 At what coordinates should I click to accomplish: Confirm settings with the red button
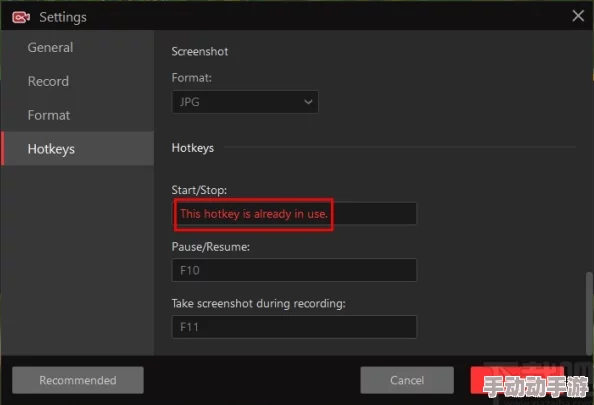pos(517,380)
